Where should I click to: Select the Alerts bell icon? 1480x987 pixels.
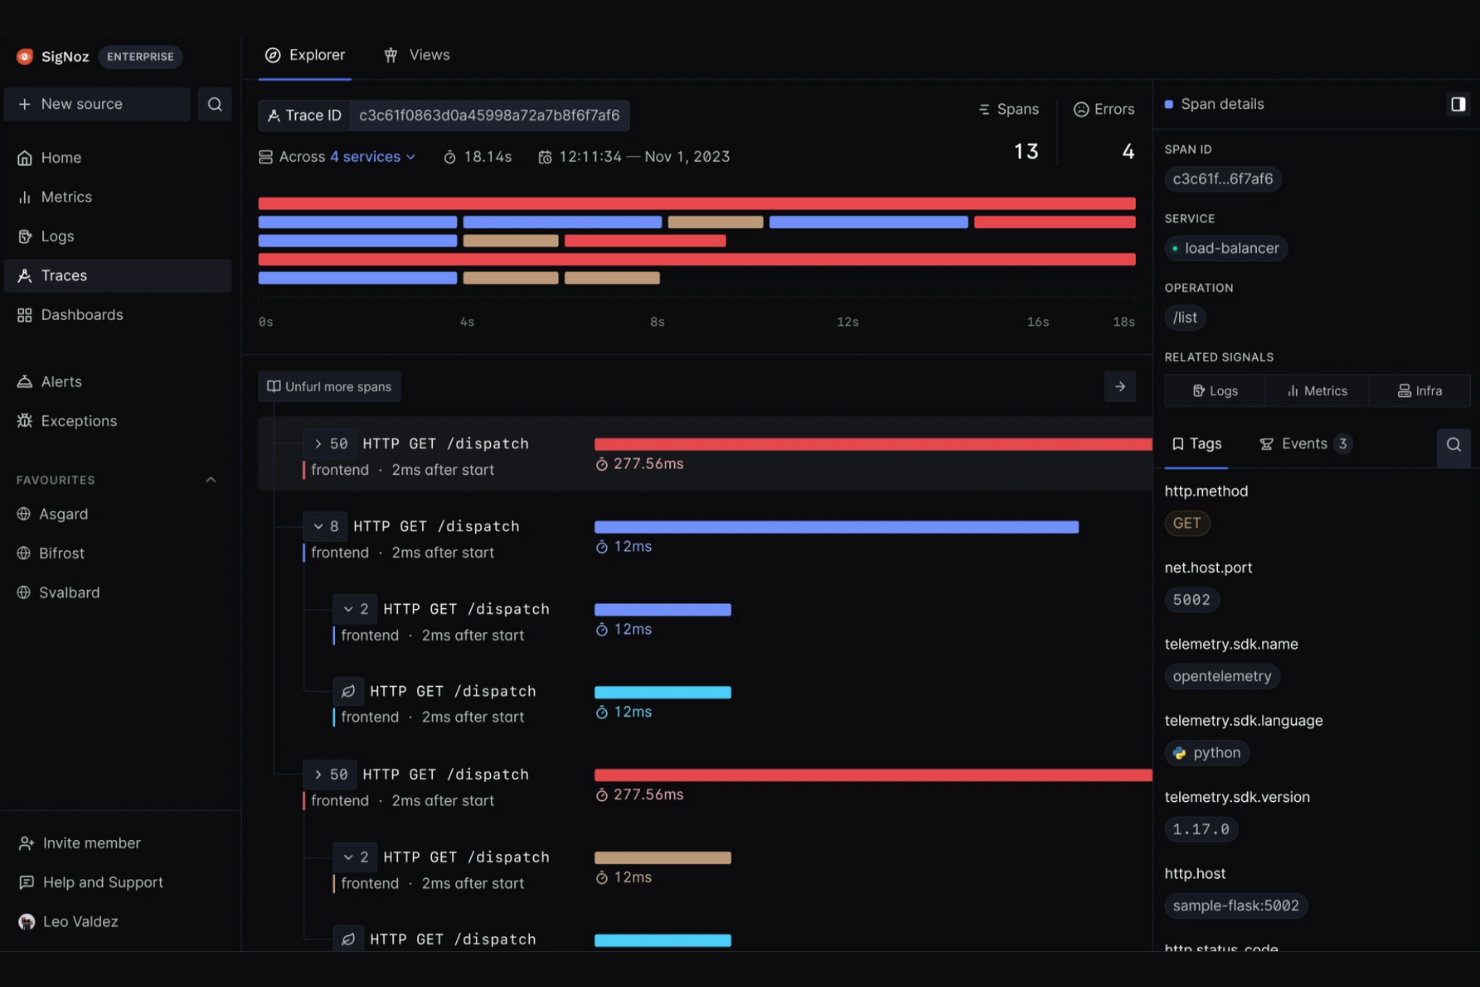coord(61,381)
